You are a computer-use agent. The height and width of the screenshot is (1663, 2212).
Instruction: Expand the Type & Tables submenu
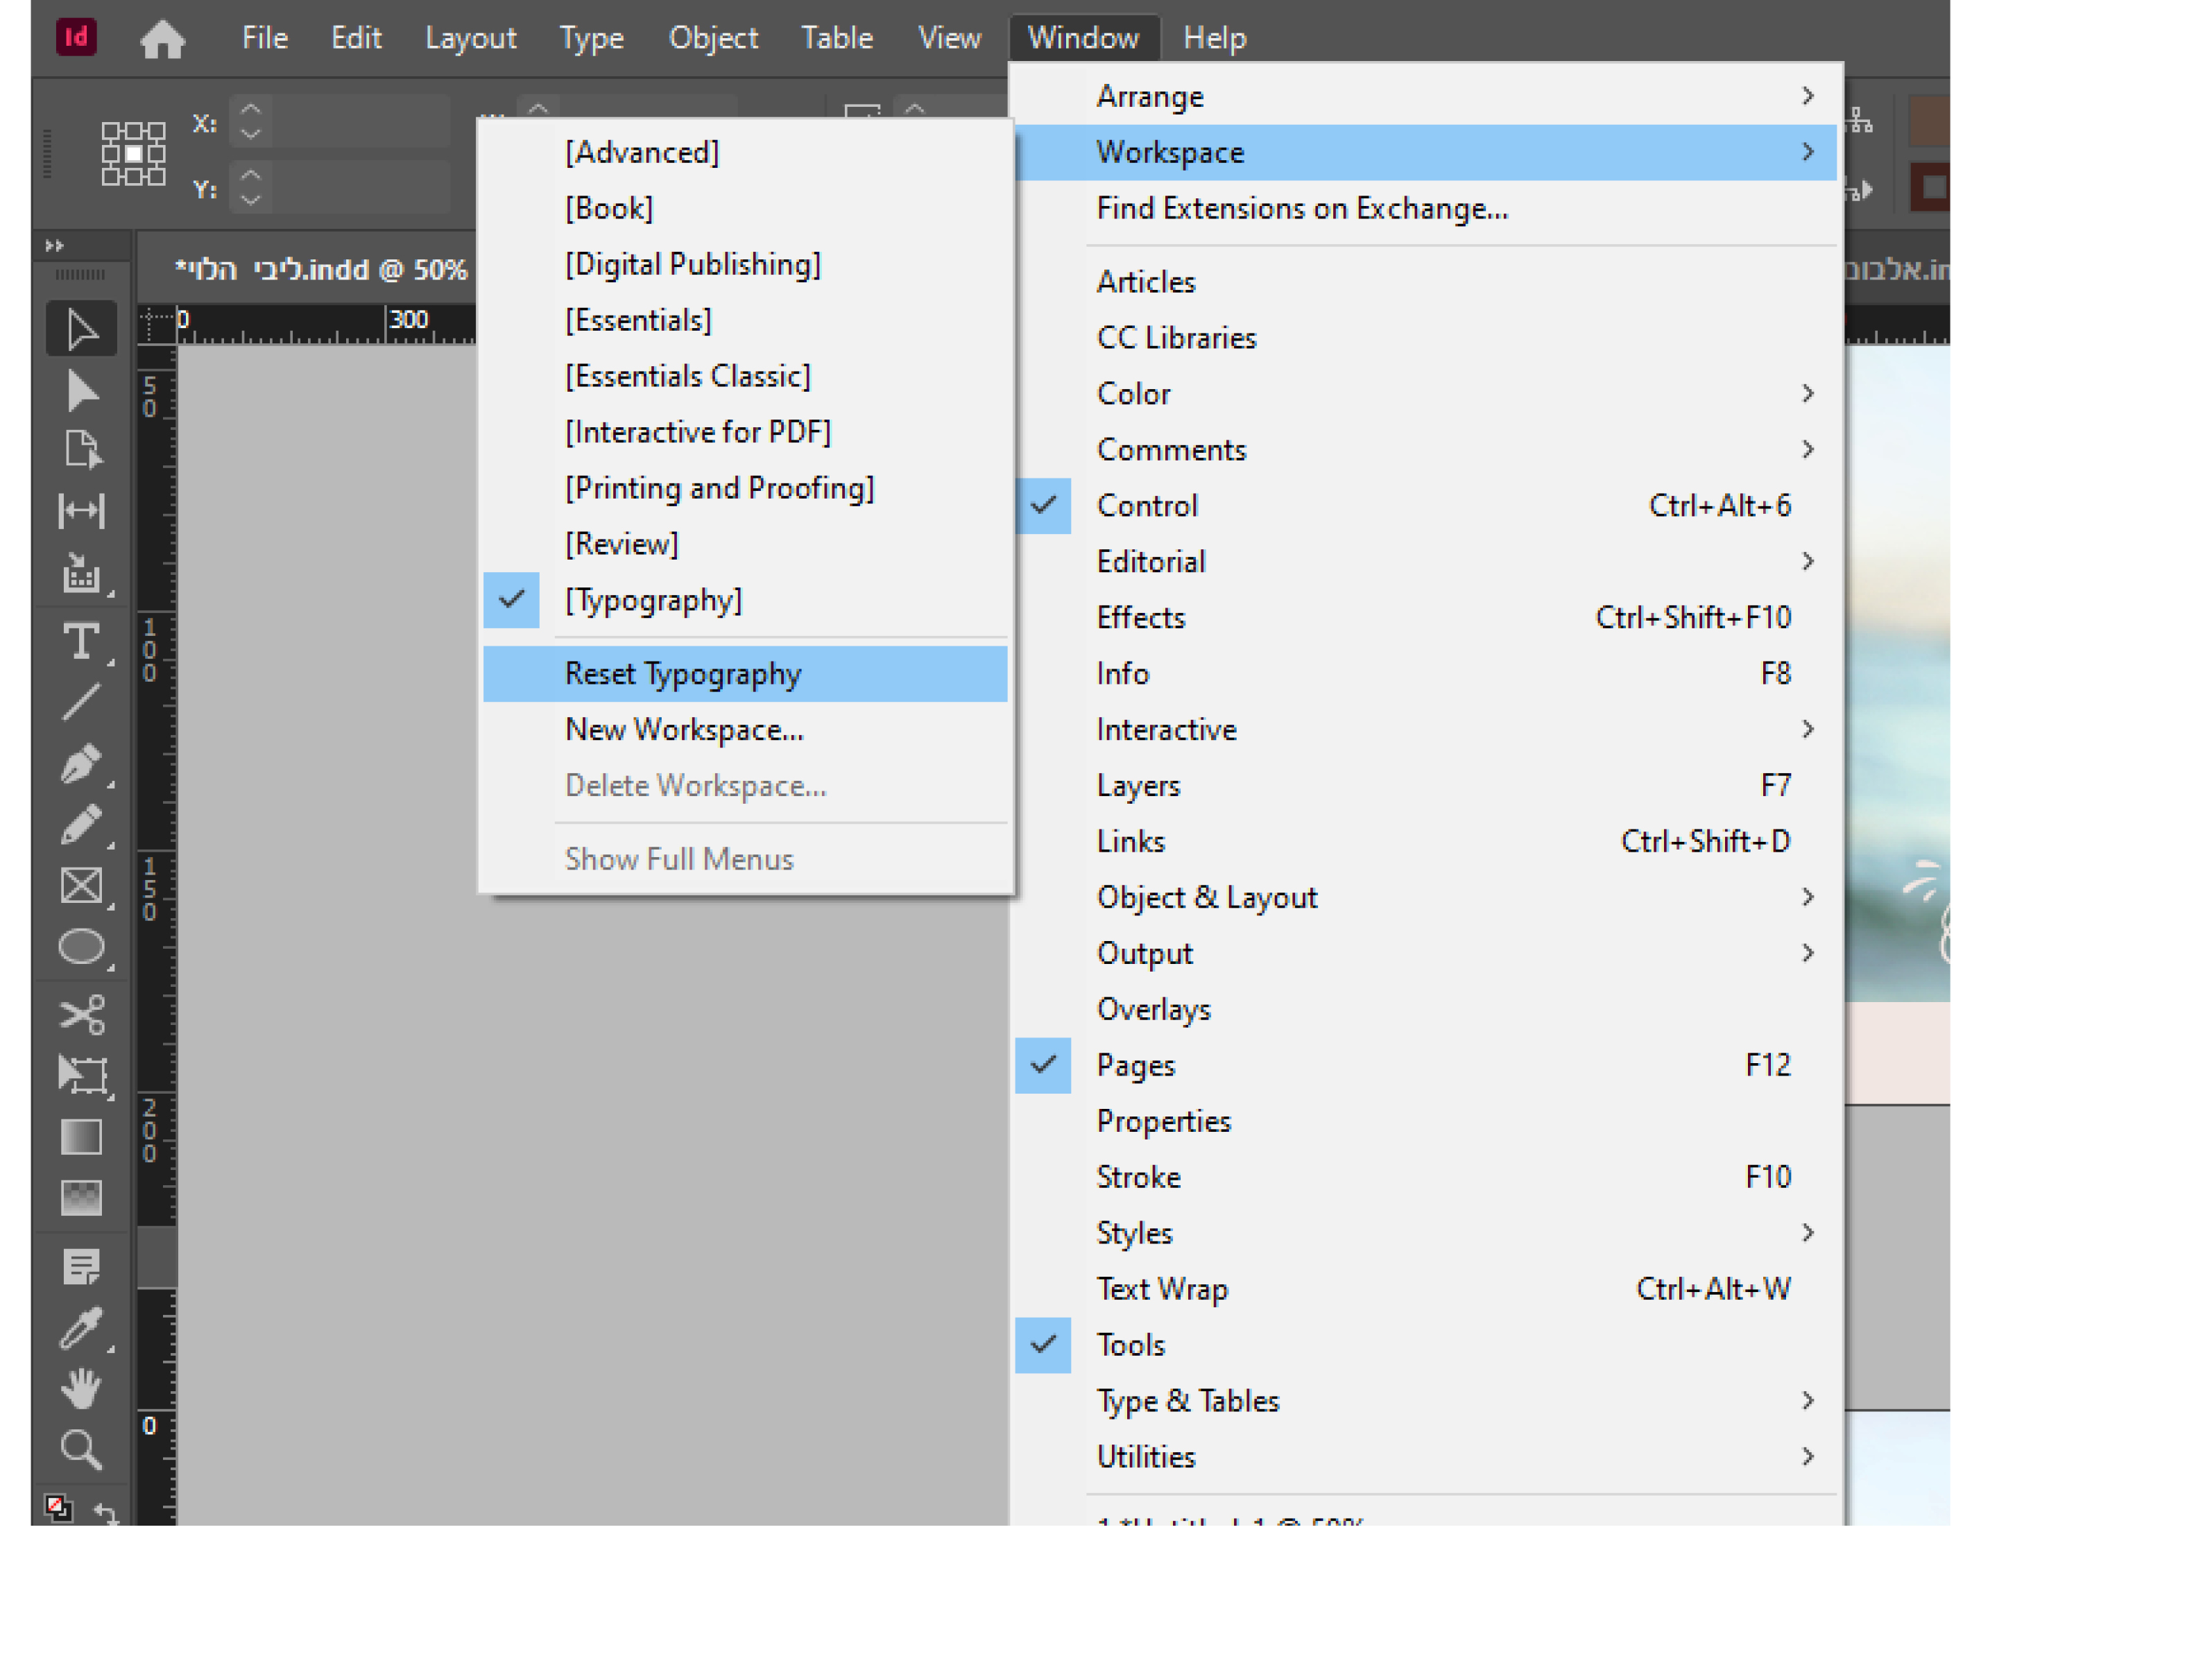pyautogui.click(x=1187, y=1400)
